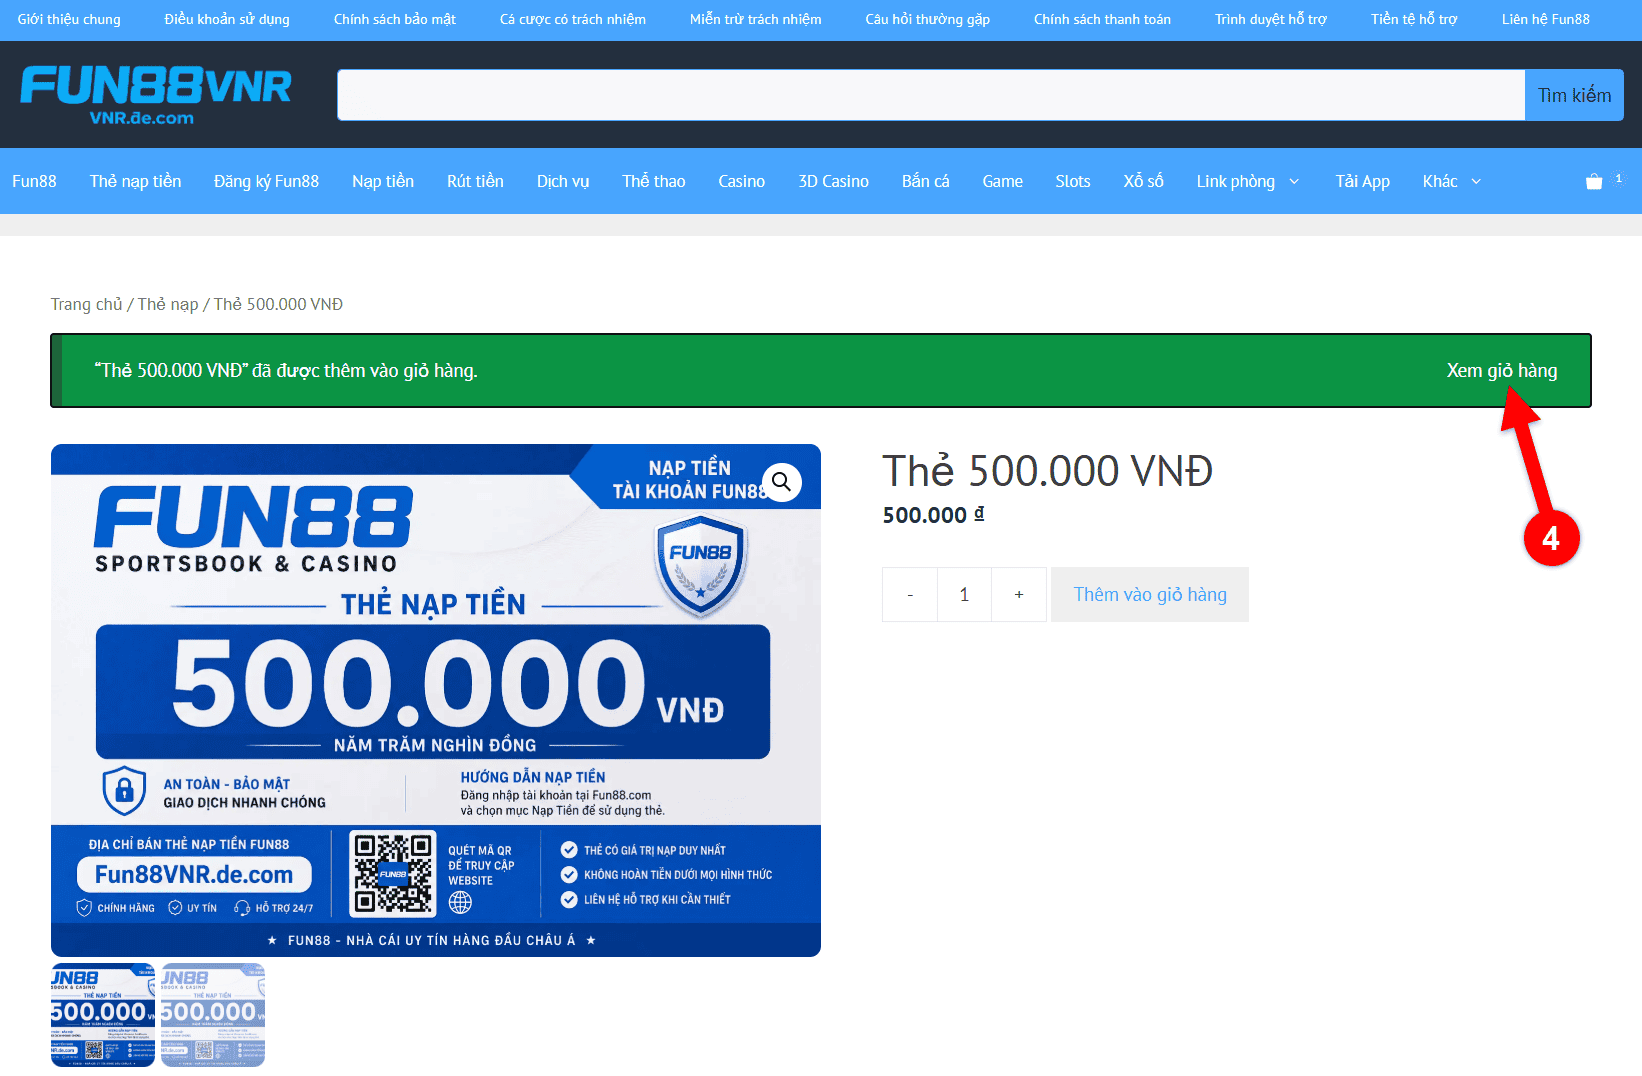The image size is (1642, 1076).
Task: Open the Slots menu item
Action: [x=1073, y=181]
